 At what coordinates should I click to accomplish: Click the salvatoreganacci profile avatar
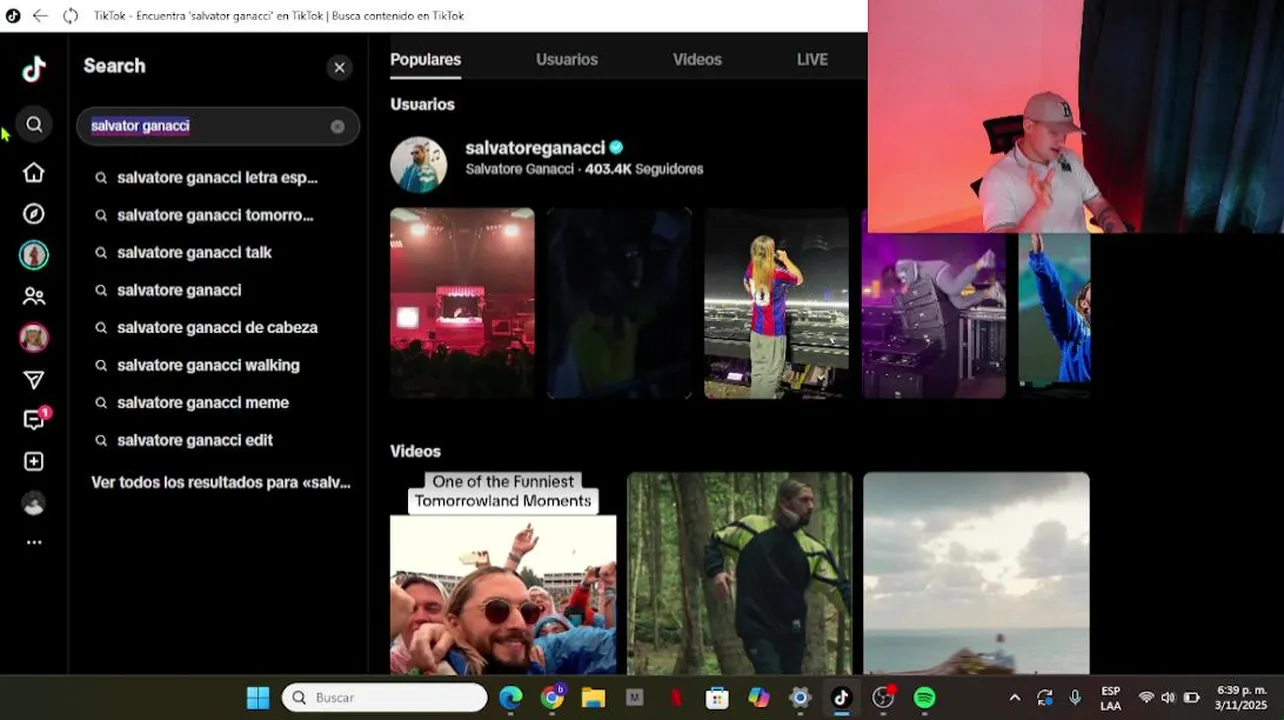418,164
